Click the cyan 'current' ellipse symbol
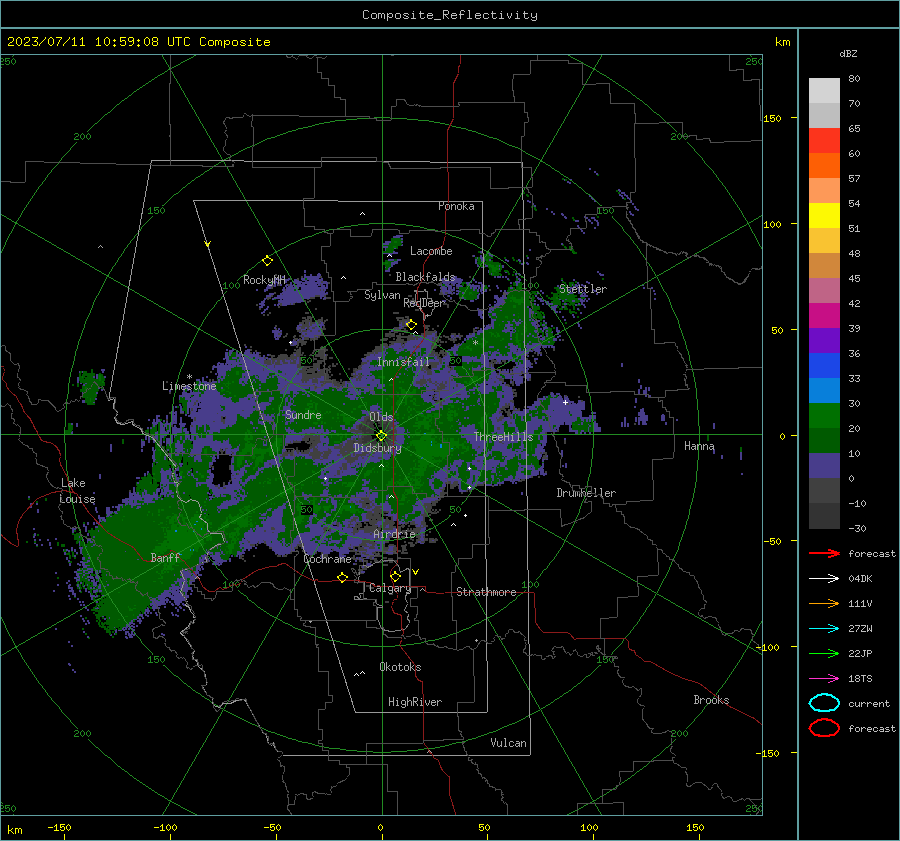The image size is (900, 841). (824, 703)
